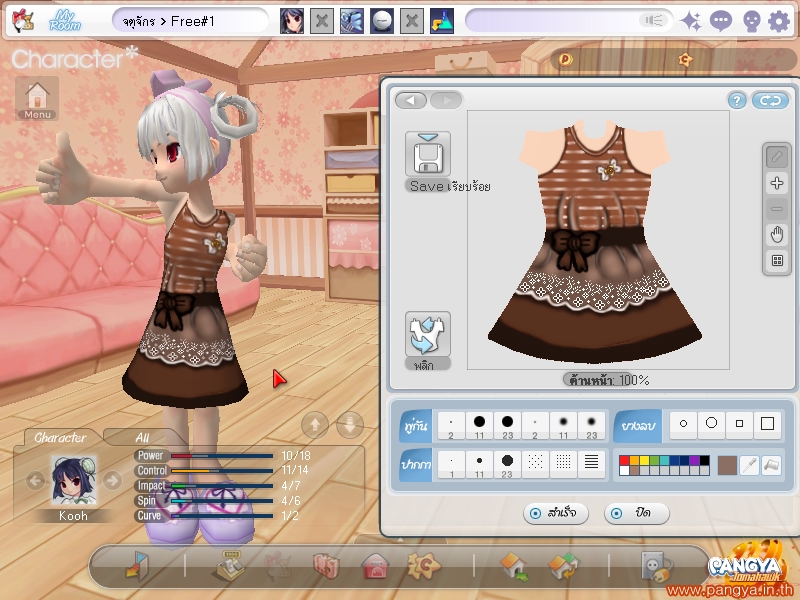Viewport: 800px width, 600px height.
Task: Pick the yellow color swatch
Action: click(644, 460)
